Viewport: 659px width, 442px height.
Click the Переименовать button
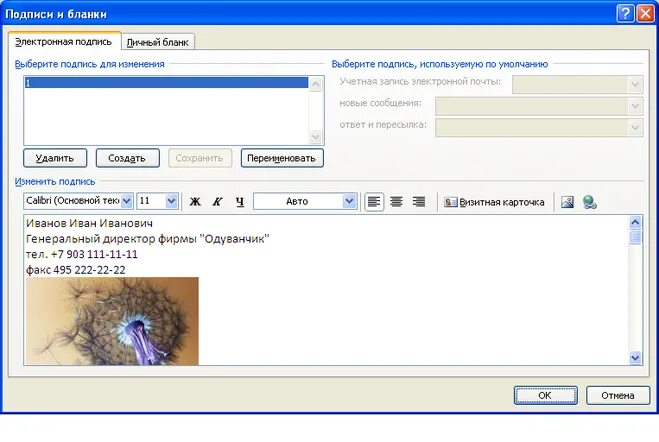282,158
